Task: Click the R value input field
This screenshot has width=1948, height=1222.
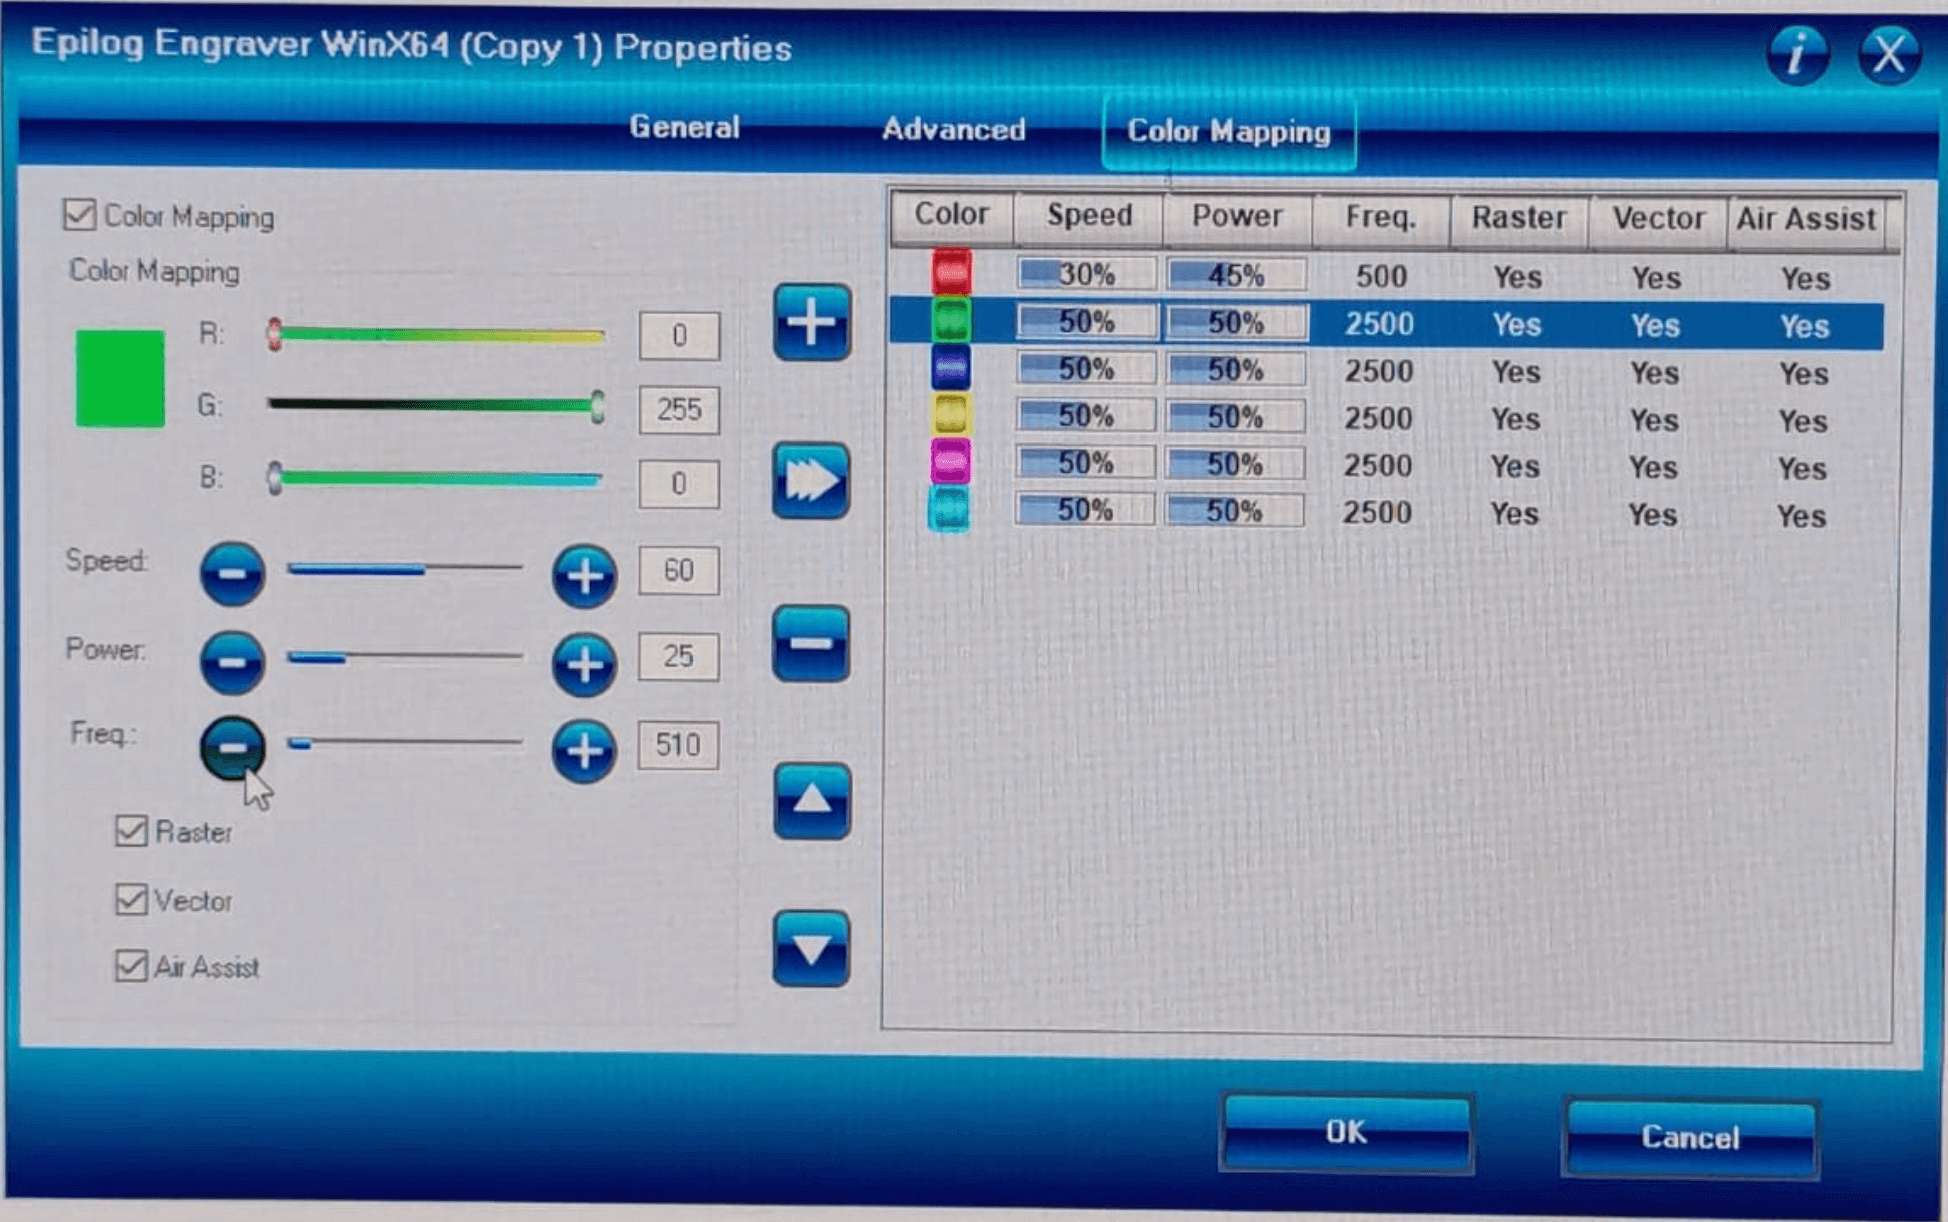Action: point(679,335)
